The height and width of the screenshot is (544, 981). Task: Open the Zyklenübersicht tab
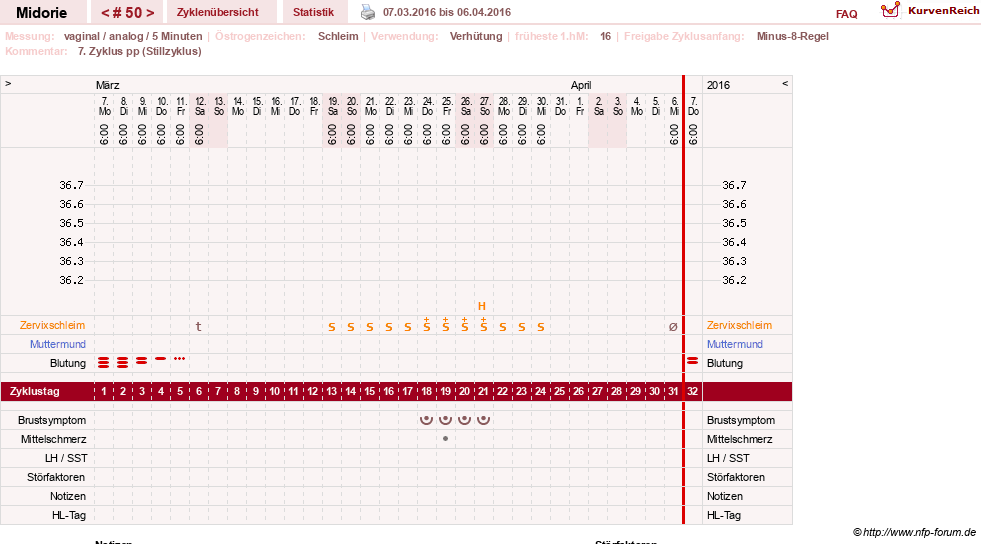(x=218, y=12)
